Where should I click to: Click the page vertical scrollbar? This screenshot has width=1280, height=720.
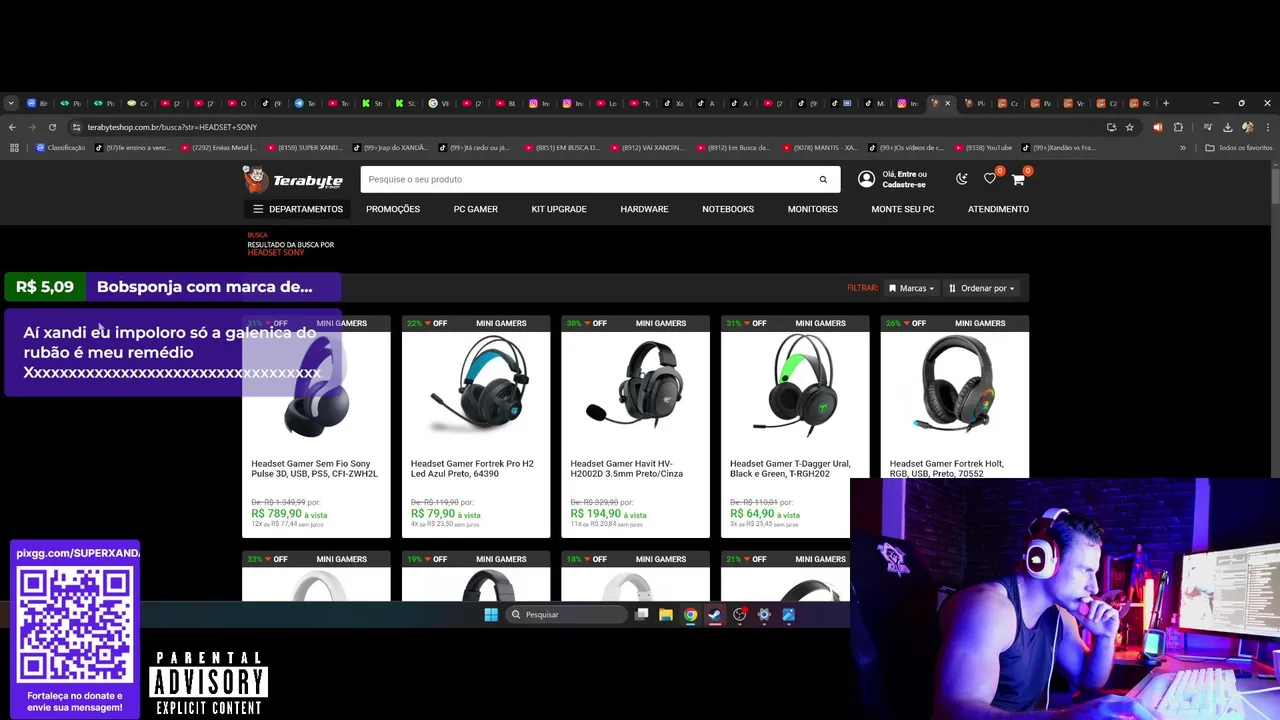click(1275, 185)
